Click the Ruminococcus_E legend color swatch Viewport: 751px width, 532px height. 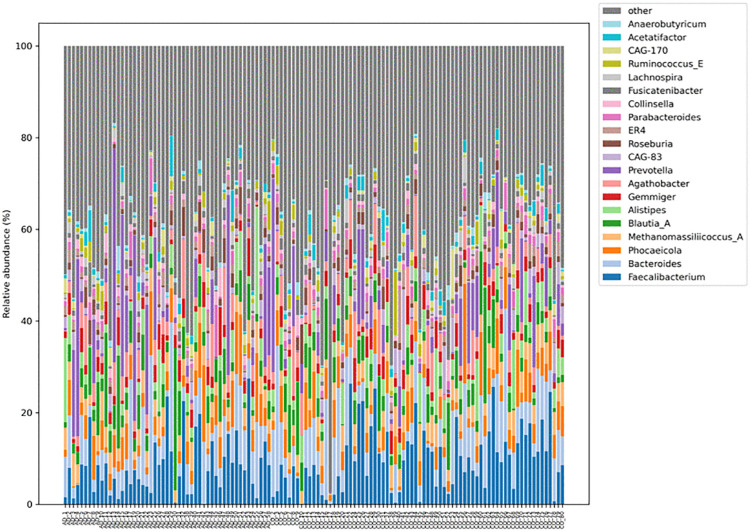(612, 64)
